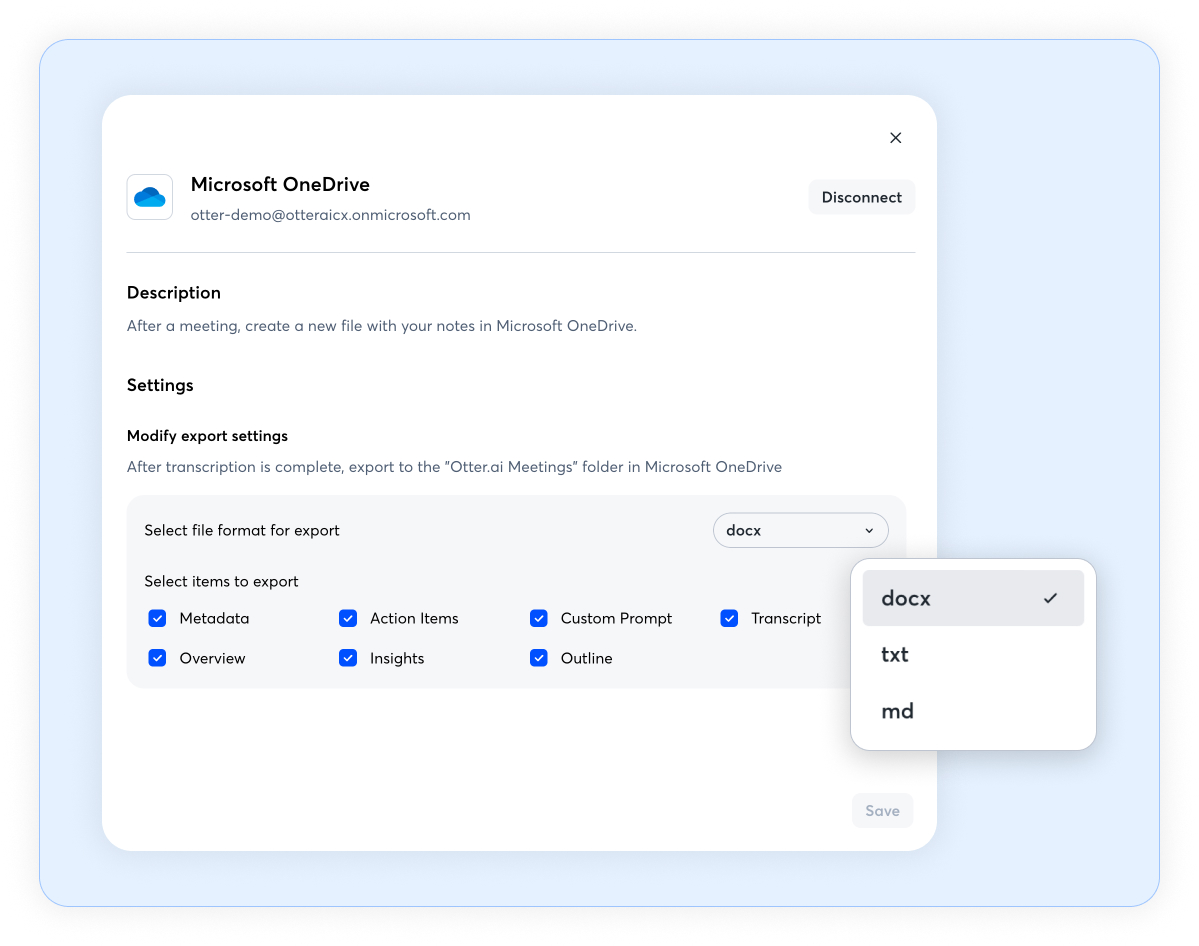1199x946 pixels.
Task: Toggle the Overview checkbox
Action: point(158,658)
